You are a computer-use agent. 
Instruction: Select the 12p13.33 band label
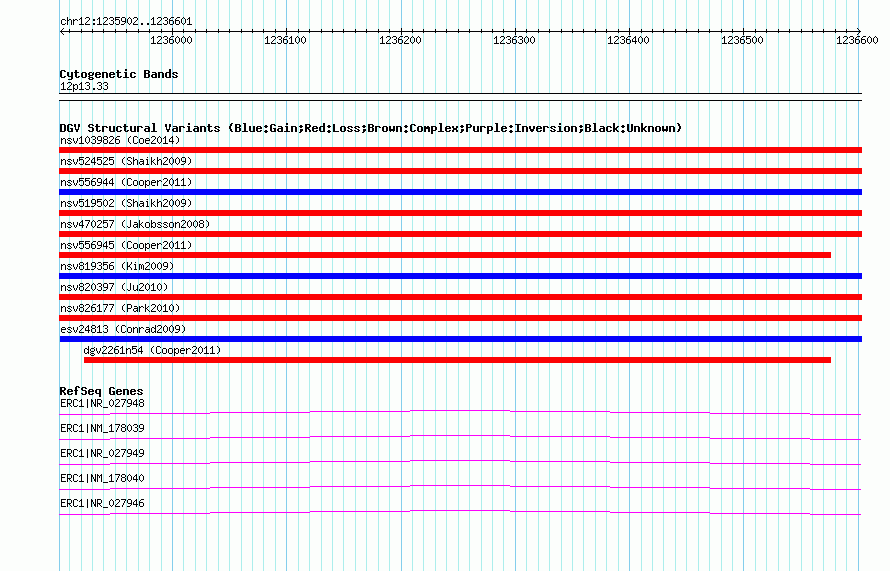coord(84,86)
